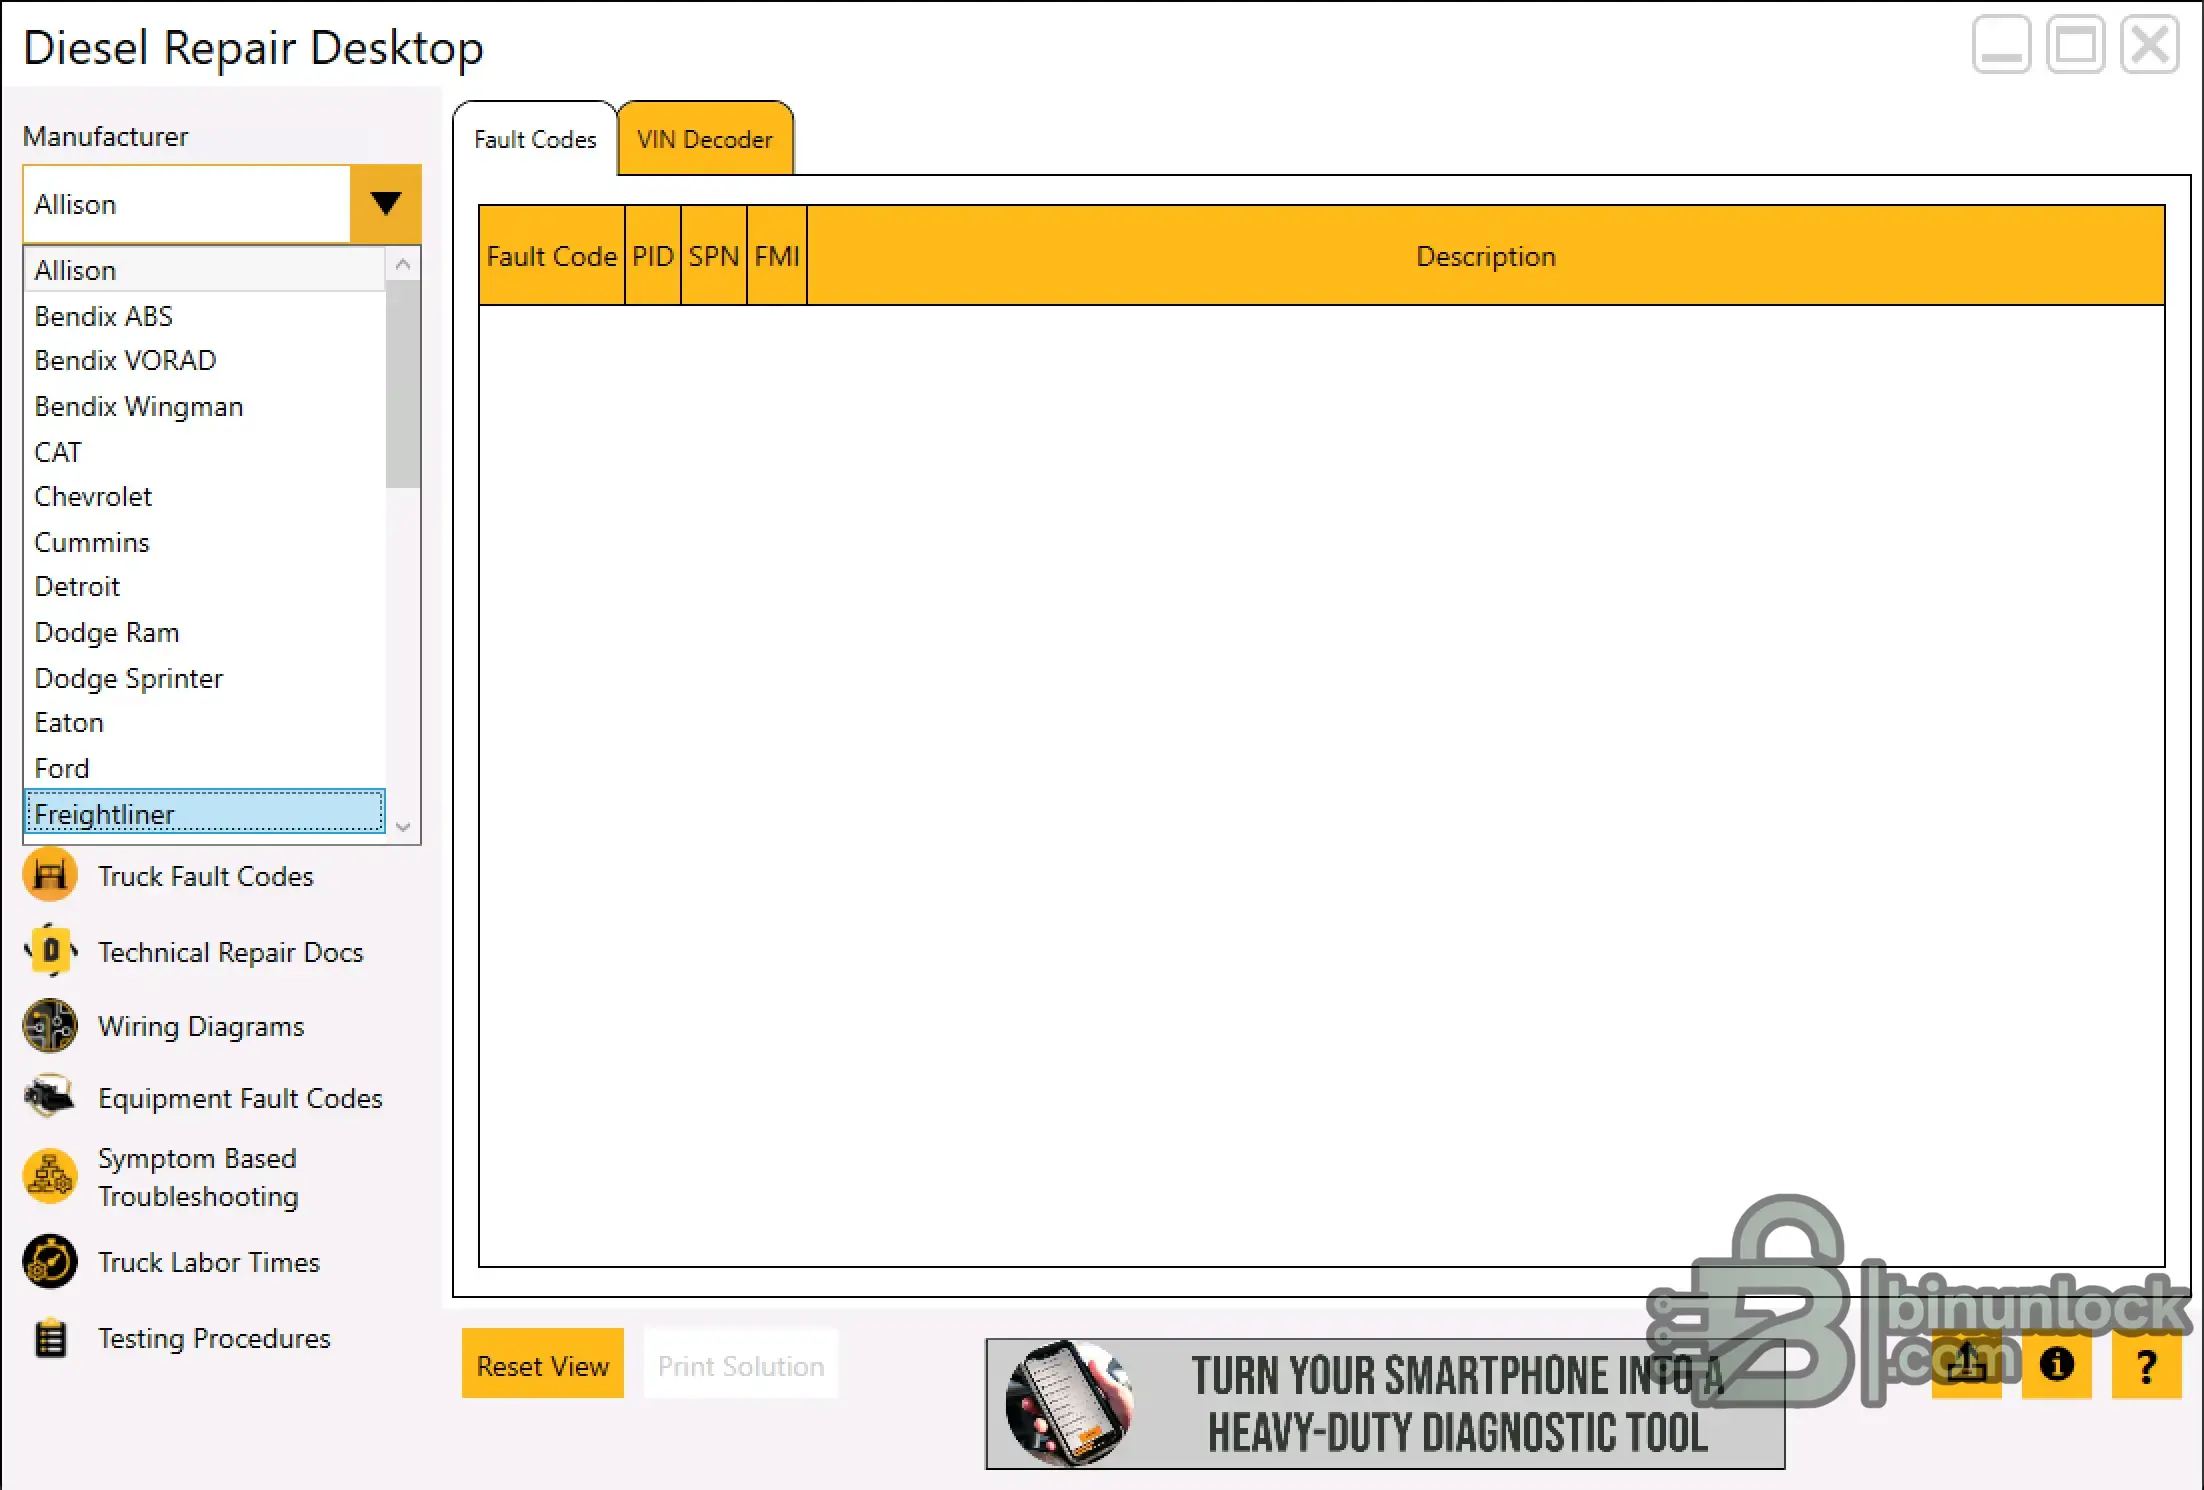Click the Equipment Fault Codes bulldozer icon
Screen dimensions: 2204x1490
[50, 1097]
